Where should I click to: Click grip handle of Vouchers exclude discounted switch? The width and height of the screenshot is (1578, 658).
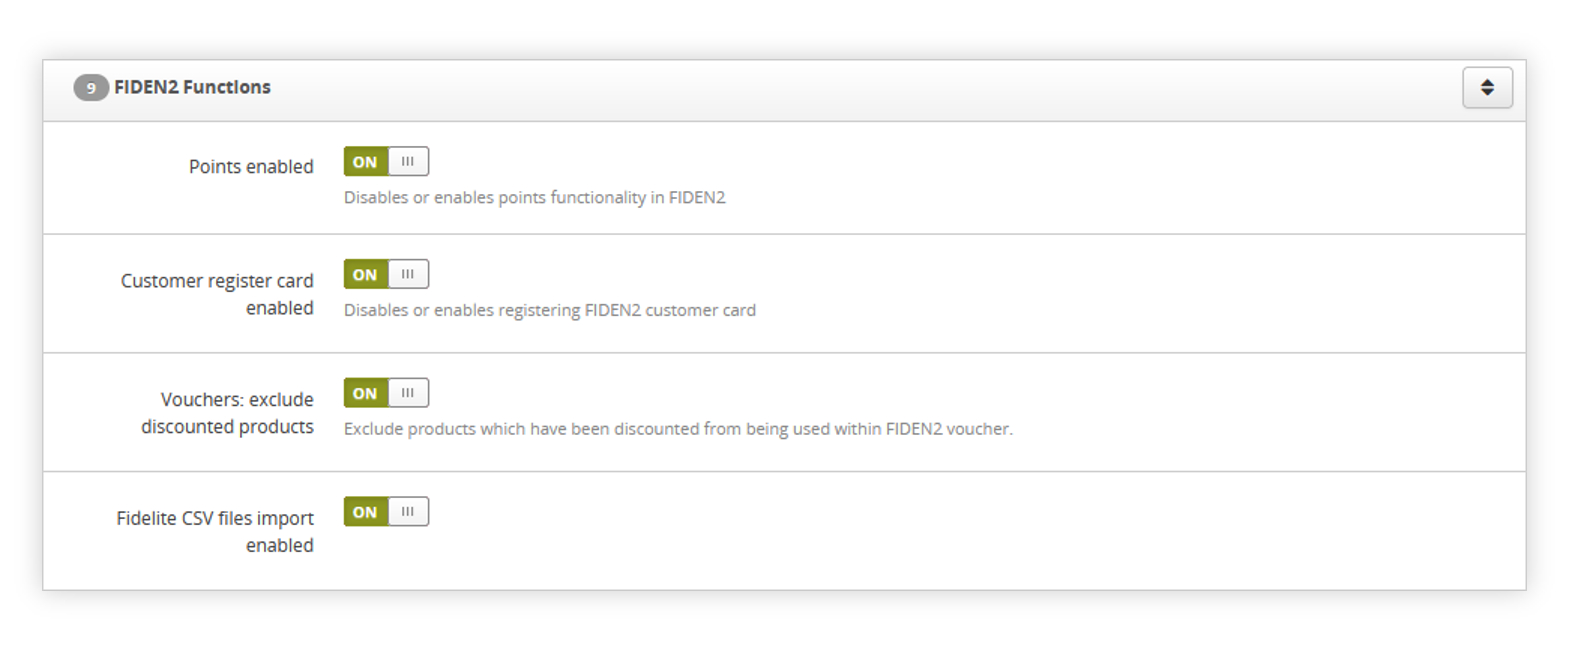(x=408, y=393)
